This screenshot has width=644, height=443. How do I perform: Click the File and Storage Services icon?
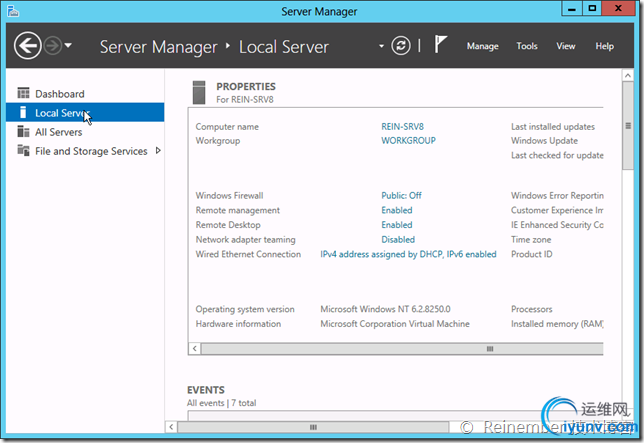tap(23, 150)
